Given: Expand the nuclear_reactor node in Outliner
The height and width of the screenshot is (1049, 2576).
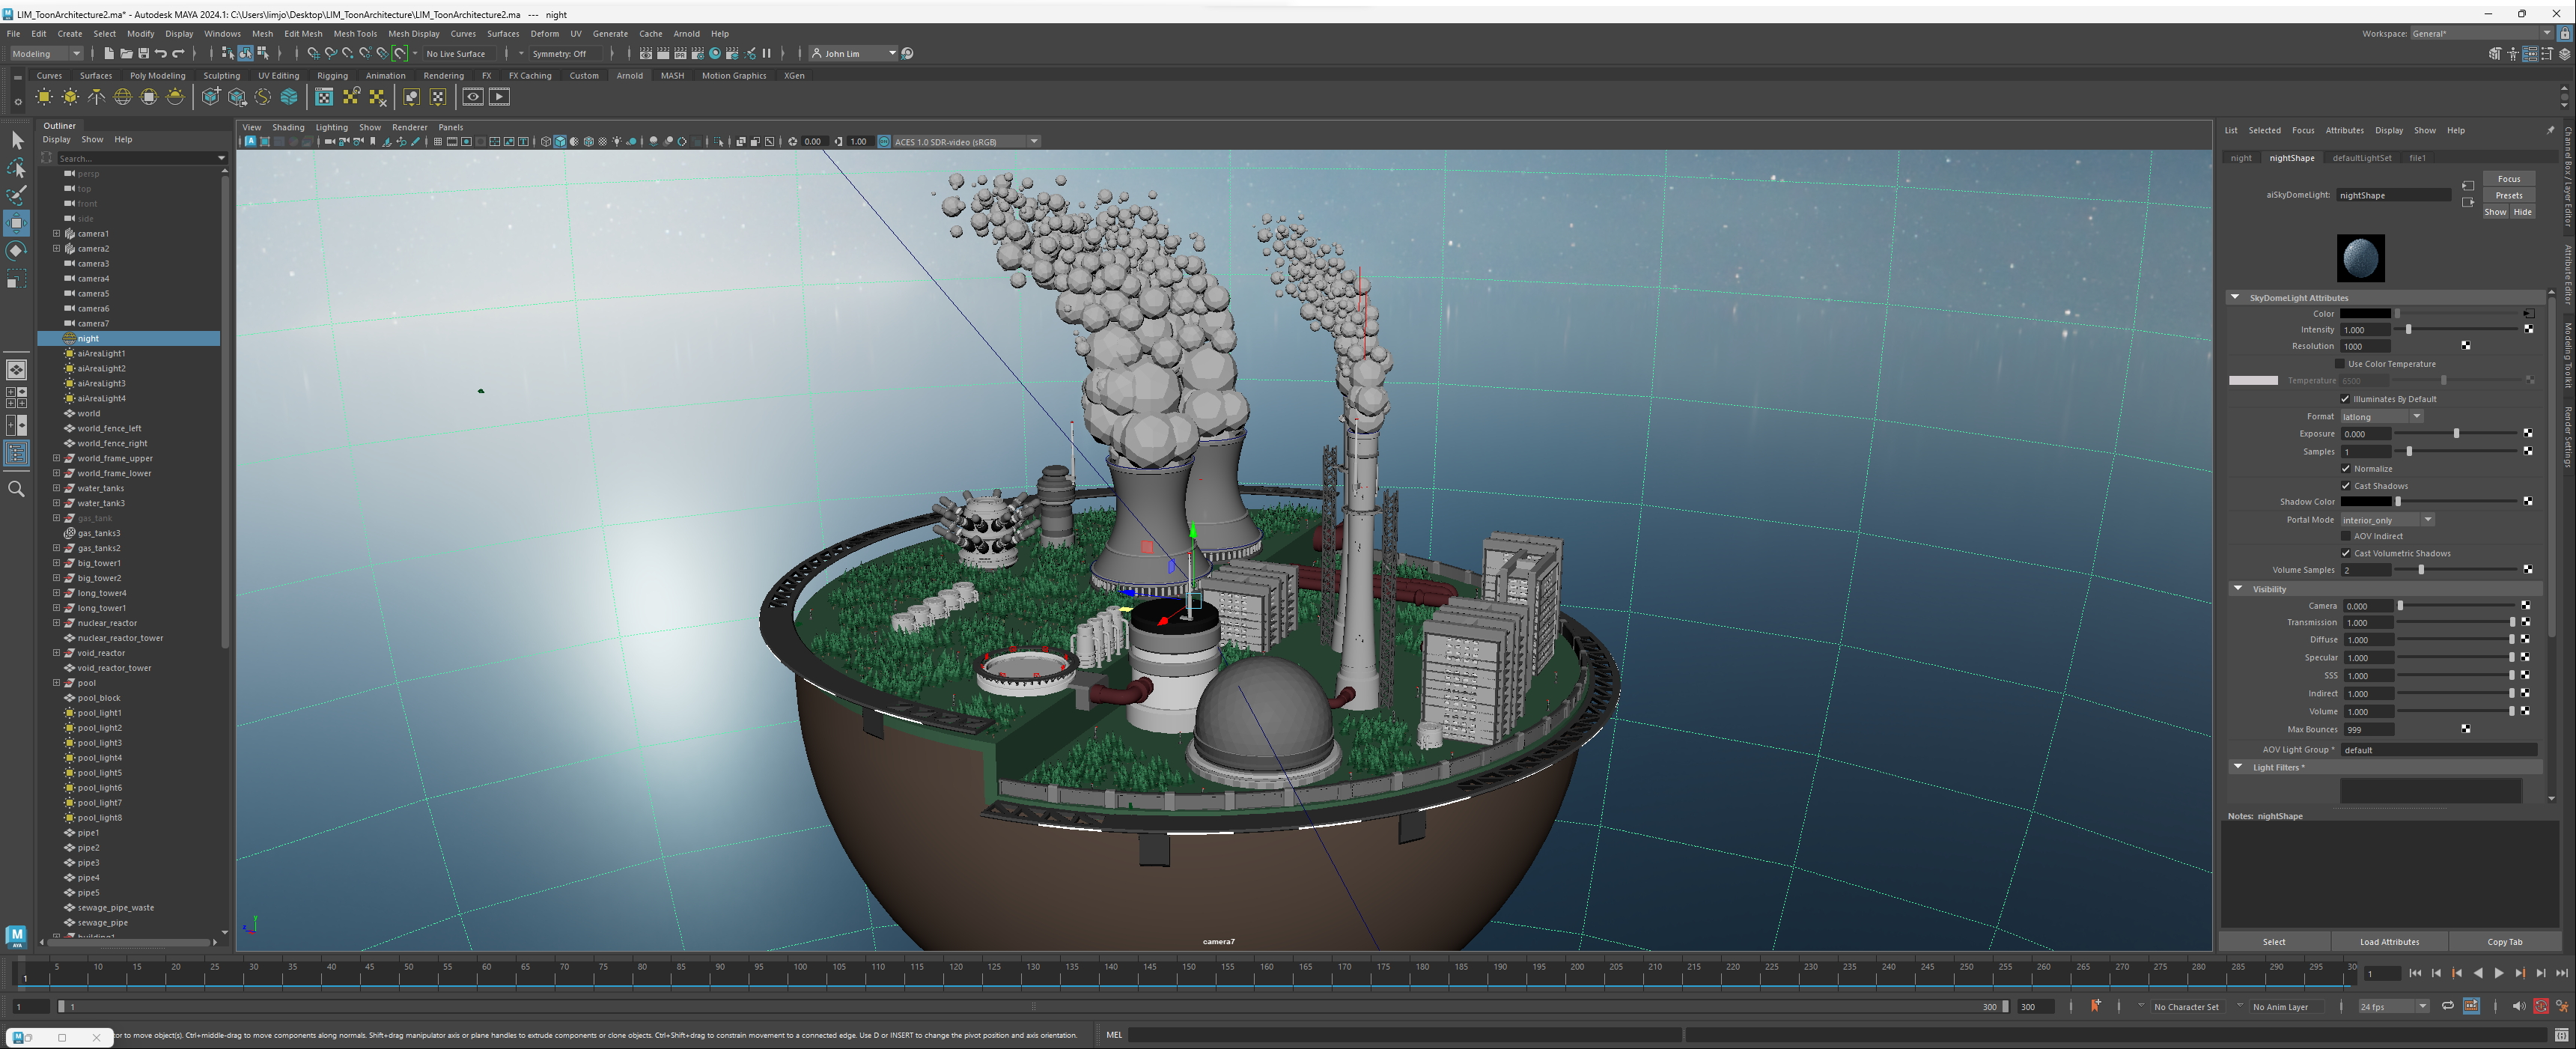Looking at the screenshot, I should (57, 623).
